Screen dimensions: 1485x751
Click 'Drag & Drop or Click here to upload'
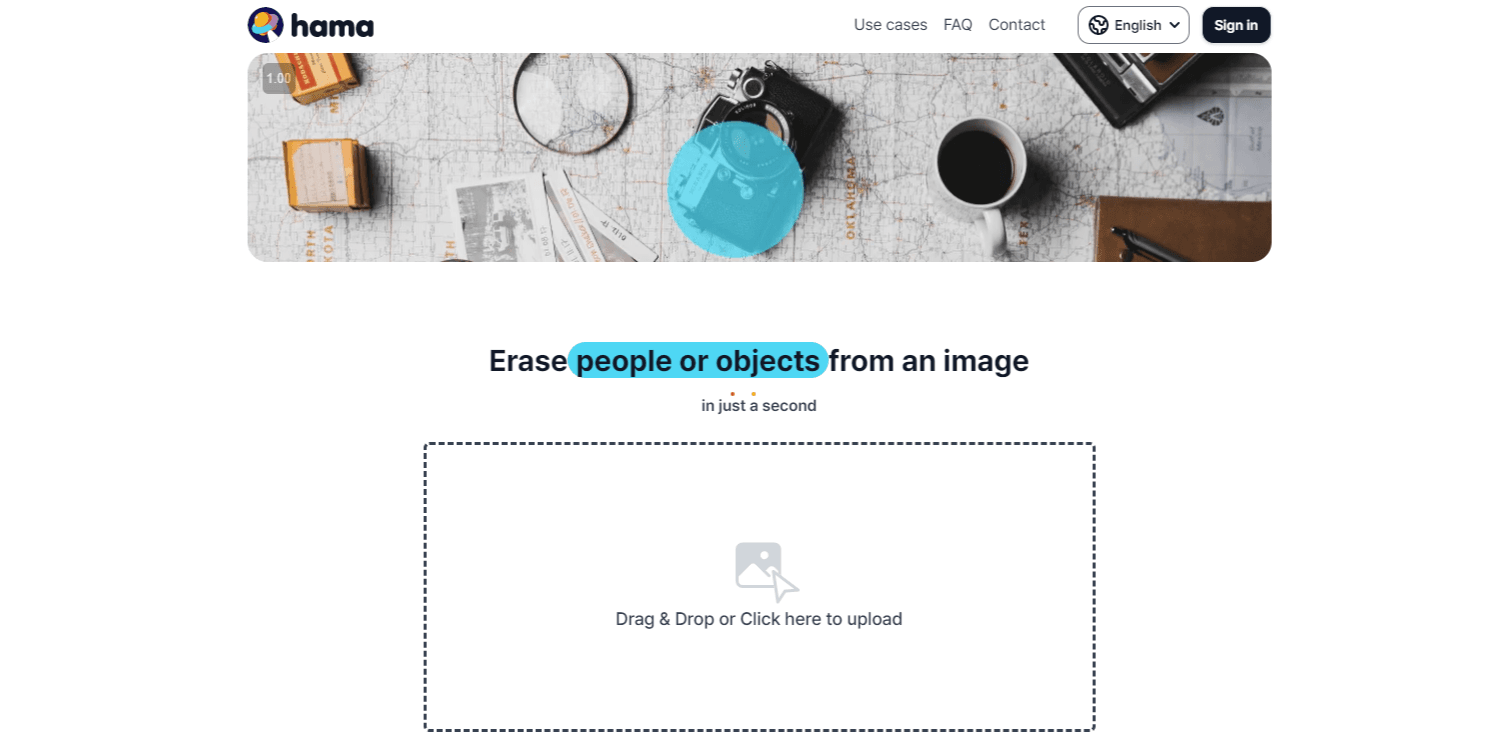(759, 619)
